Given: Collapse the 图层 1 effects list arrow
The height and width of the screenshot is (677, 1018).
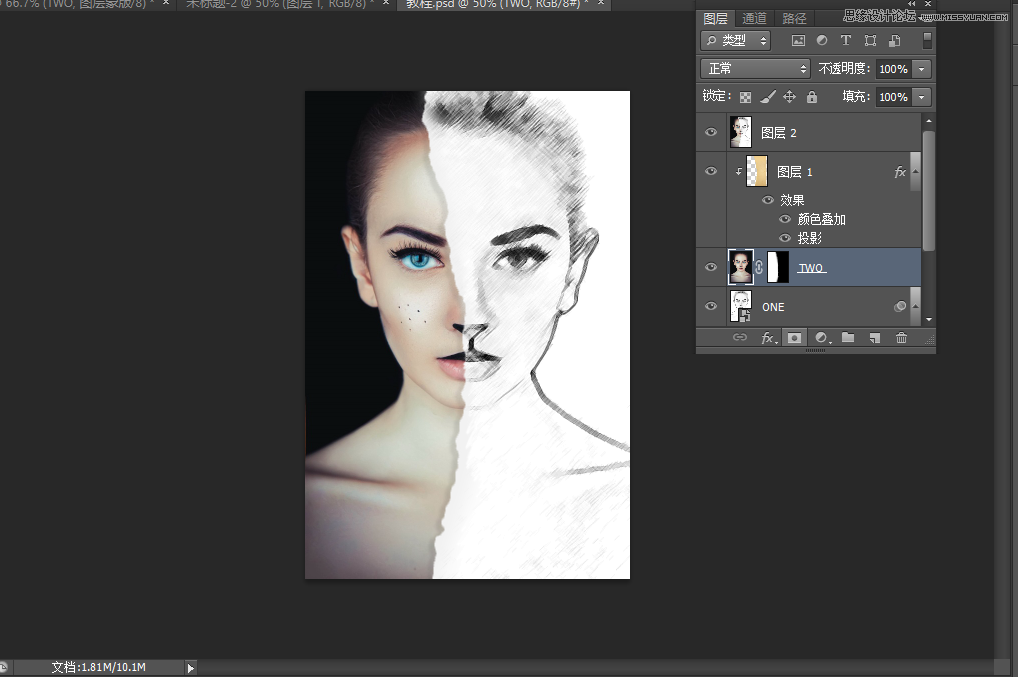Looking at the screenshot, I should coord(915,172).
